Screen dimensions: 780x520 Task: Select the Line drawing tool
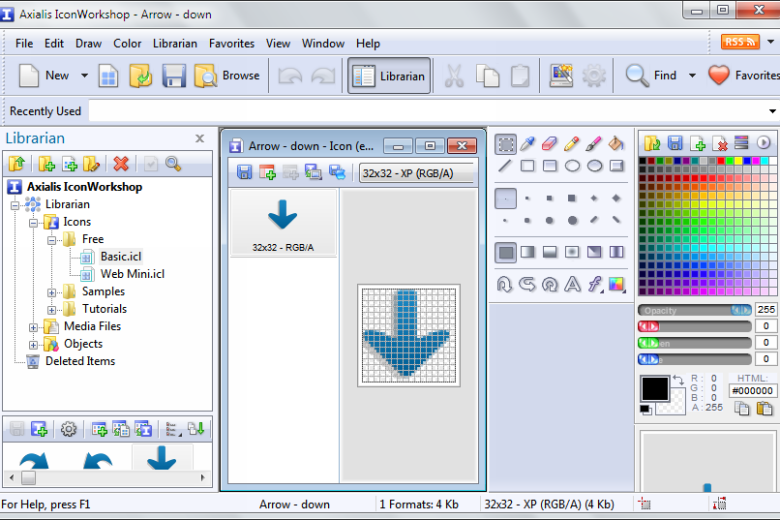(x=505, y=166)
